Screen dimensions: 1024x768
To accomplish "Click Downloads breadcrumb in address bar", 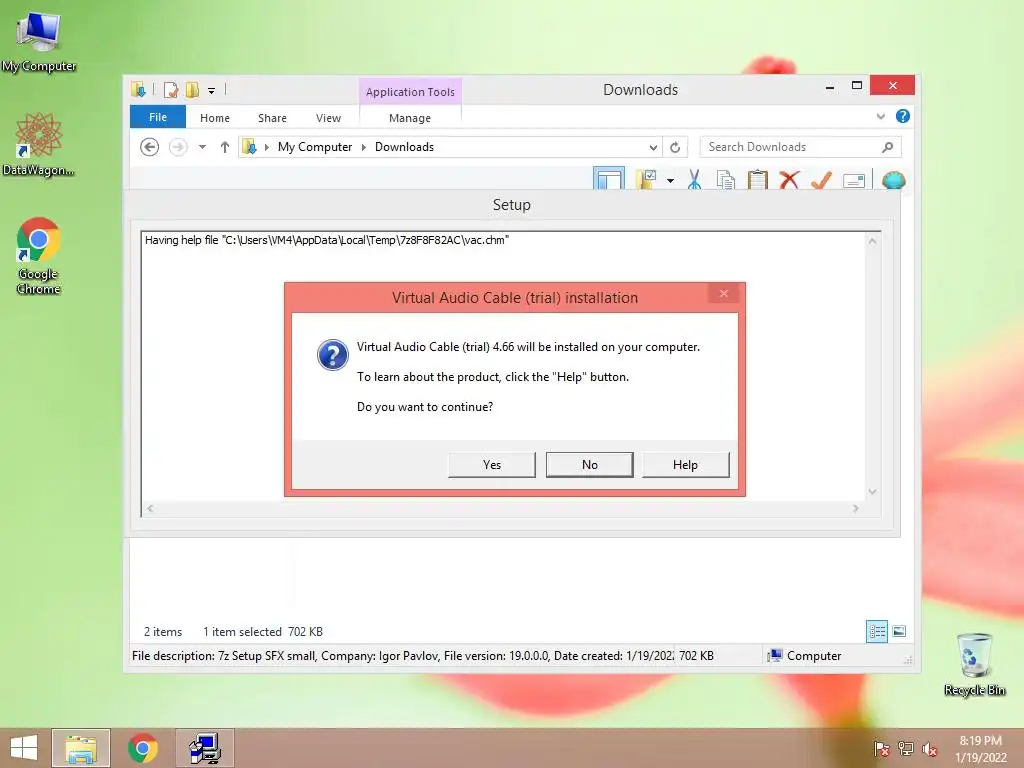I will pos(404,147).
